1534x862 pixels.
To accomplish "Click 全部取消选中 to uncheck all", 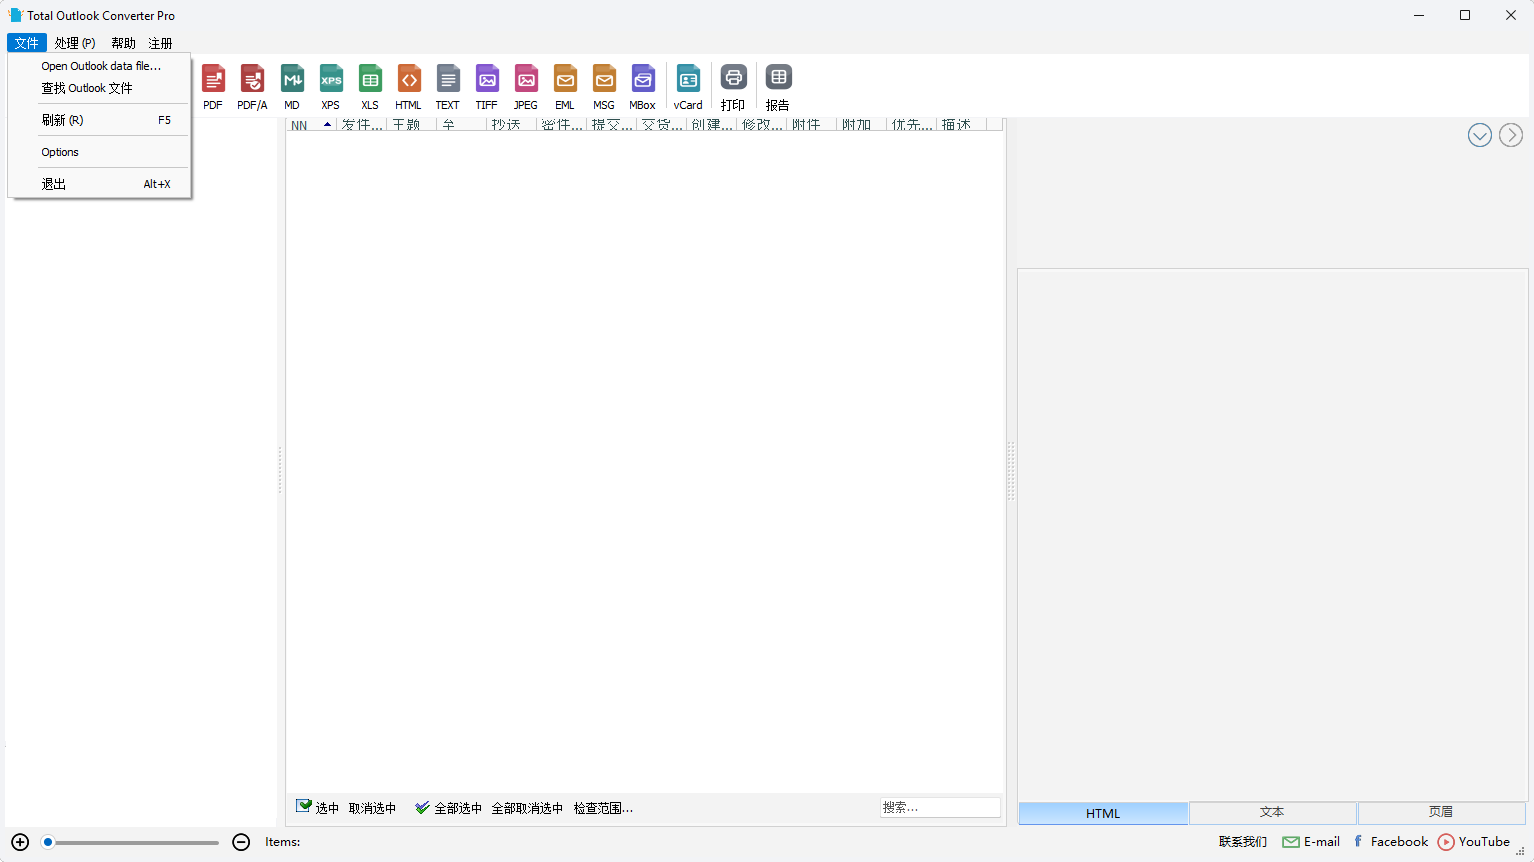I will 527,808.
